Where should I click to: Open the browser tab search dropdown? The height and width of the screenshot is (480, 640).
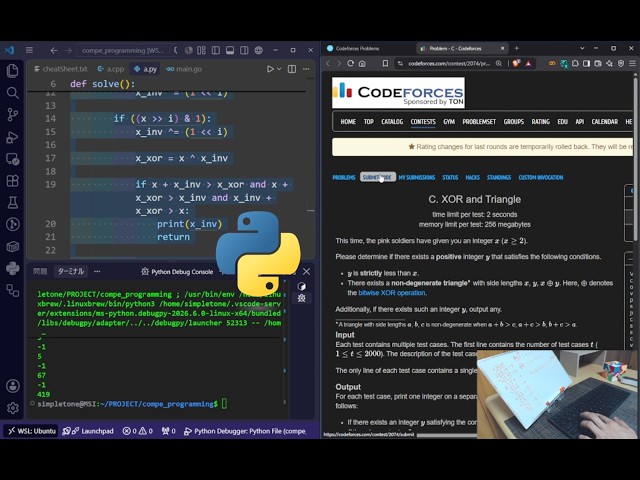click(x=582, y=48)
